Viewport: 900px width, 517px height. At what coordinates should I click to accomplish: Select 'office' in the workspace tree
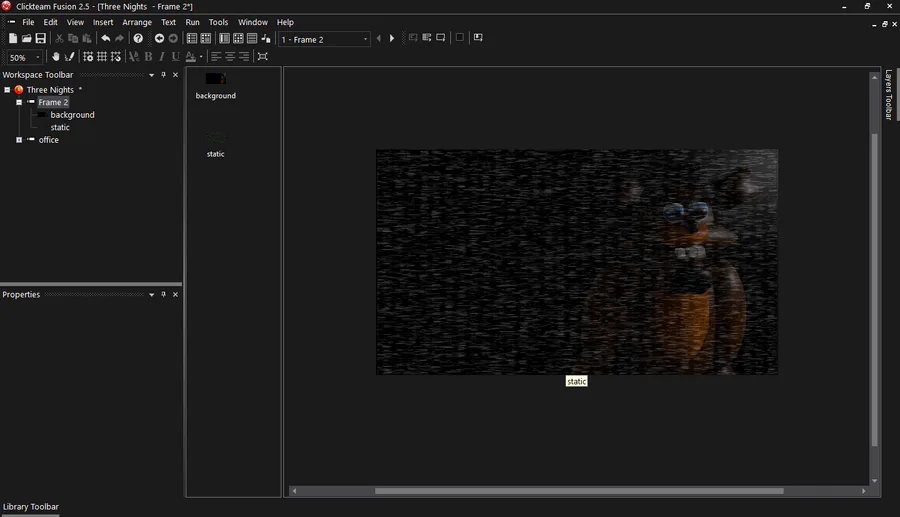(48, 140)
